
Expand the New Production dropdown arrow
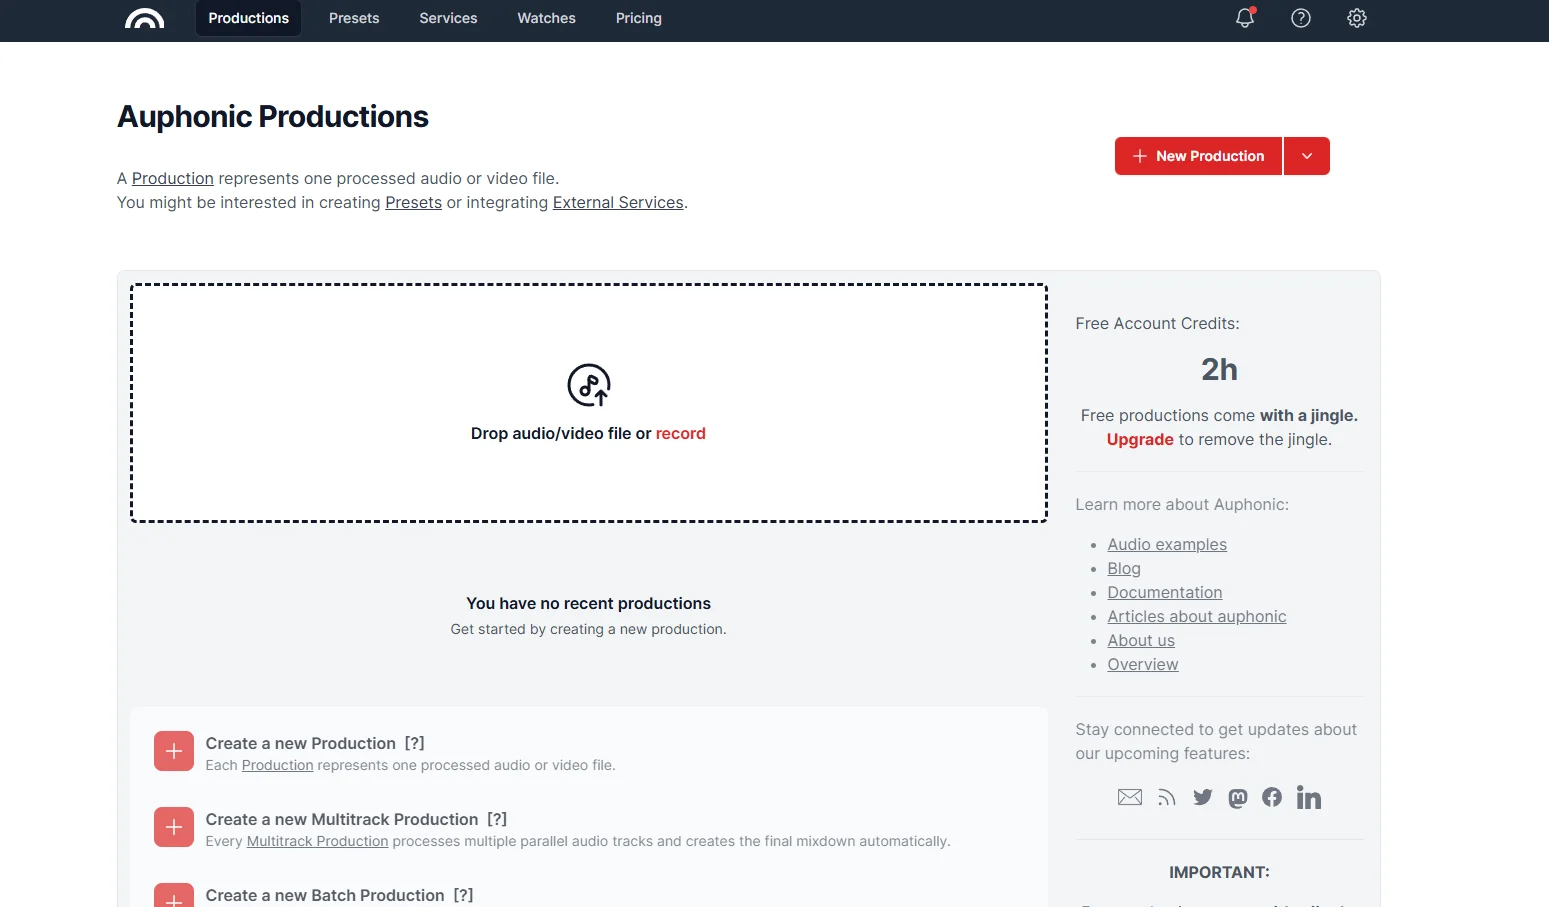[x=1307, y=156]
